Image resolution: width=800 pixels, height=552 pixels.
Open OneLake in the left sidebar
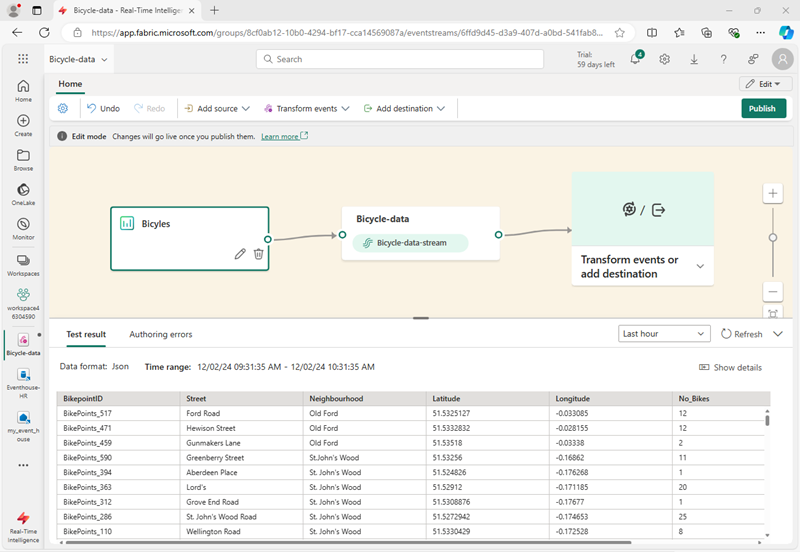(23, 194)
